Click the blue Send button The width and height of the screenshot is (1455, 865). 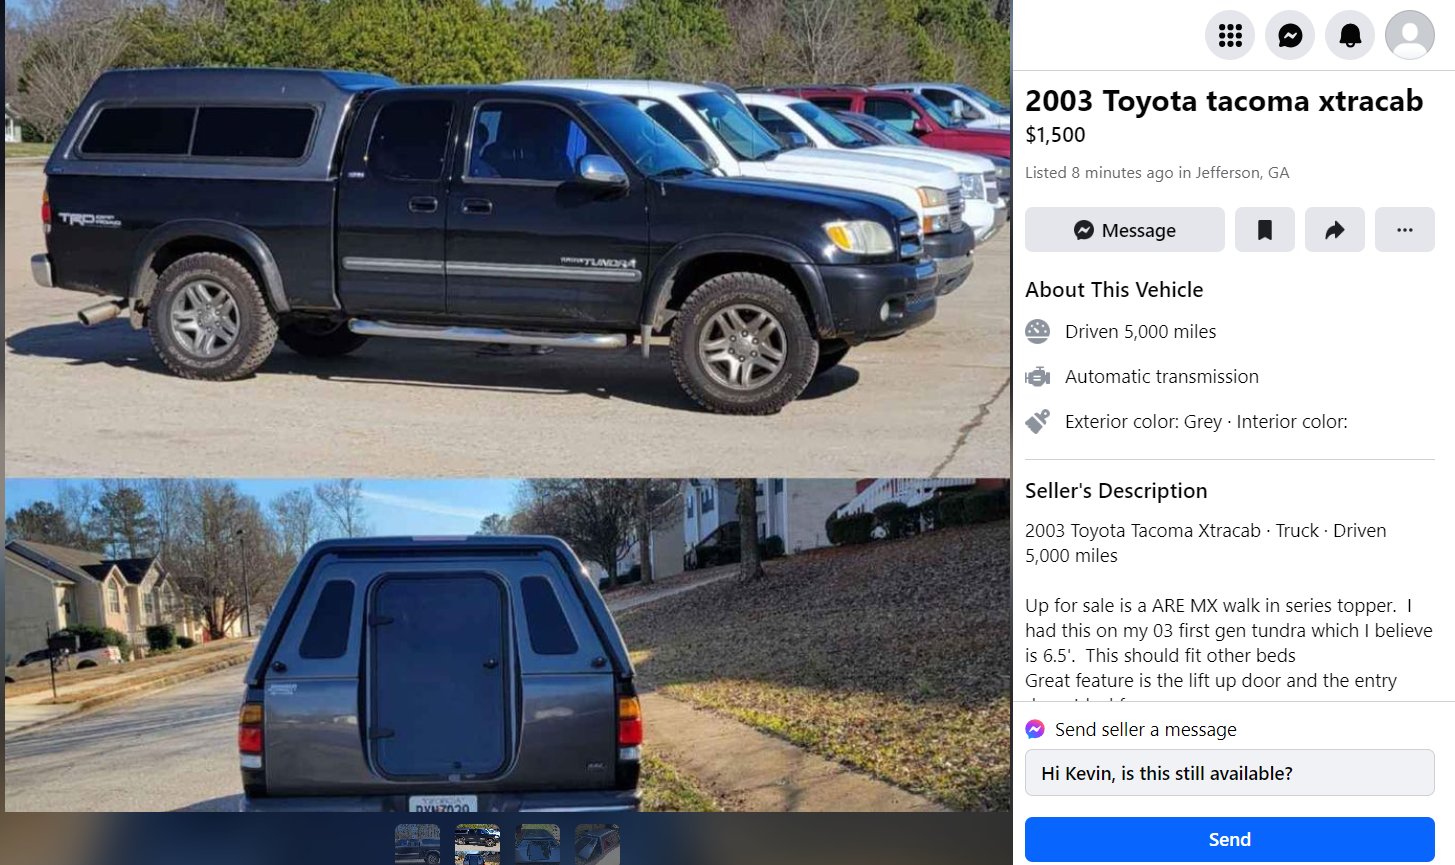(x=1230, y=839)
